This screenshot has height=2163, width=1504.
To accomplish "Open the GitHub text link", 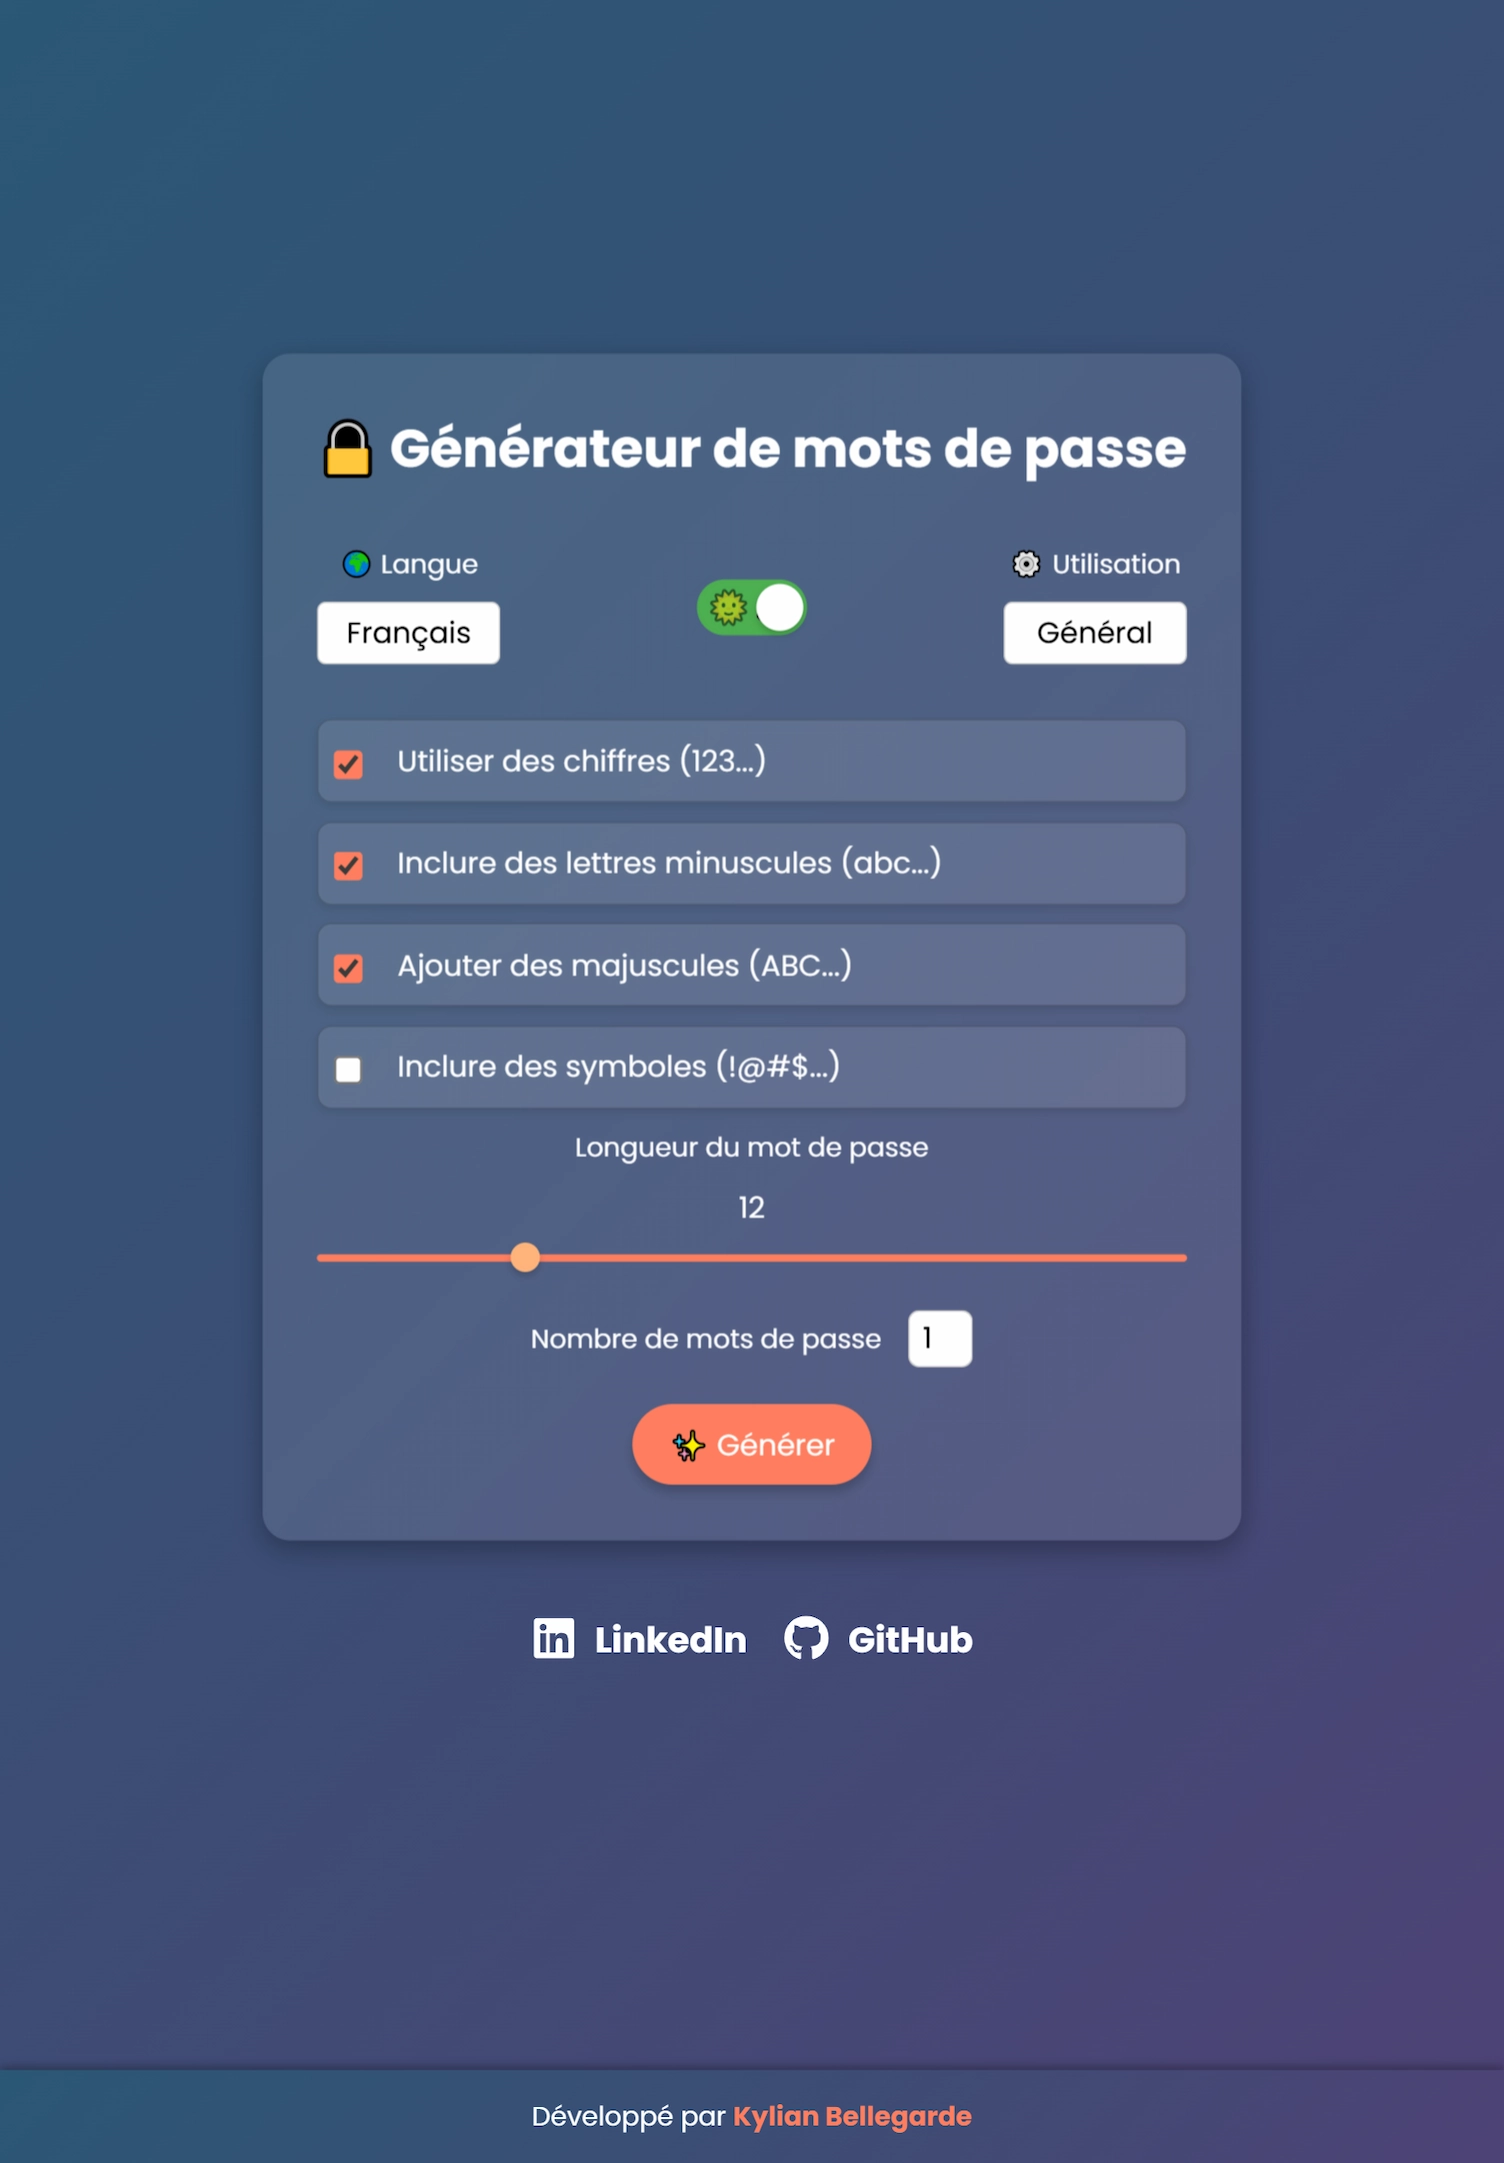I will (910, 1640).
